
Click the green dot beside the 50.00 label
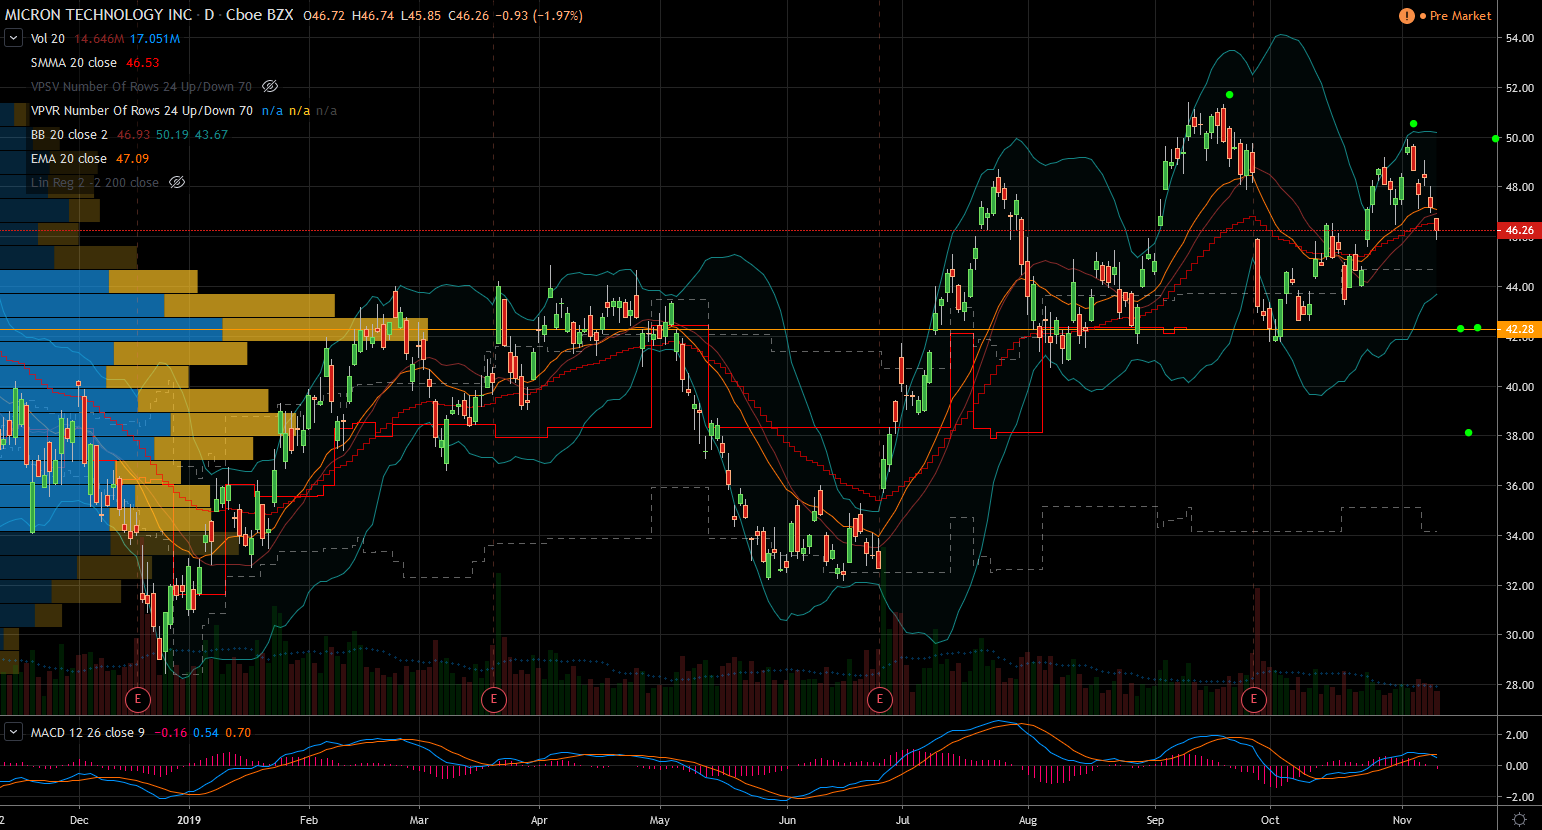1496,139
